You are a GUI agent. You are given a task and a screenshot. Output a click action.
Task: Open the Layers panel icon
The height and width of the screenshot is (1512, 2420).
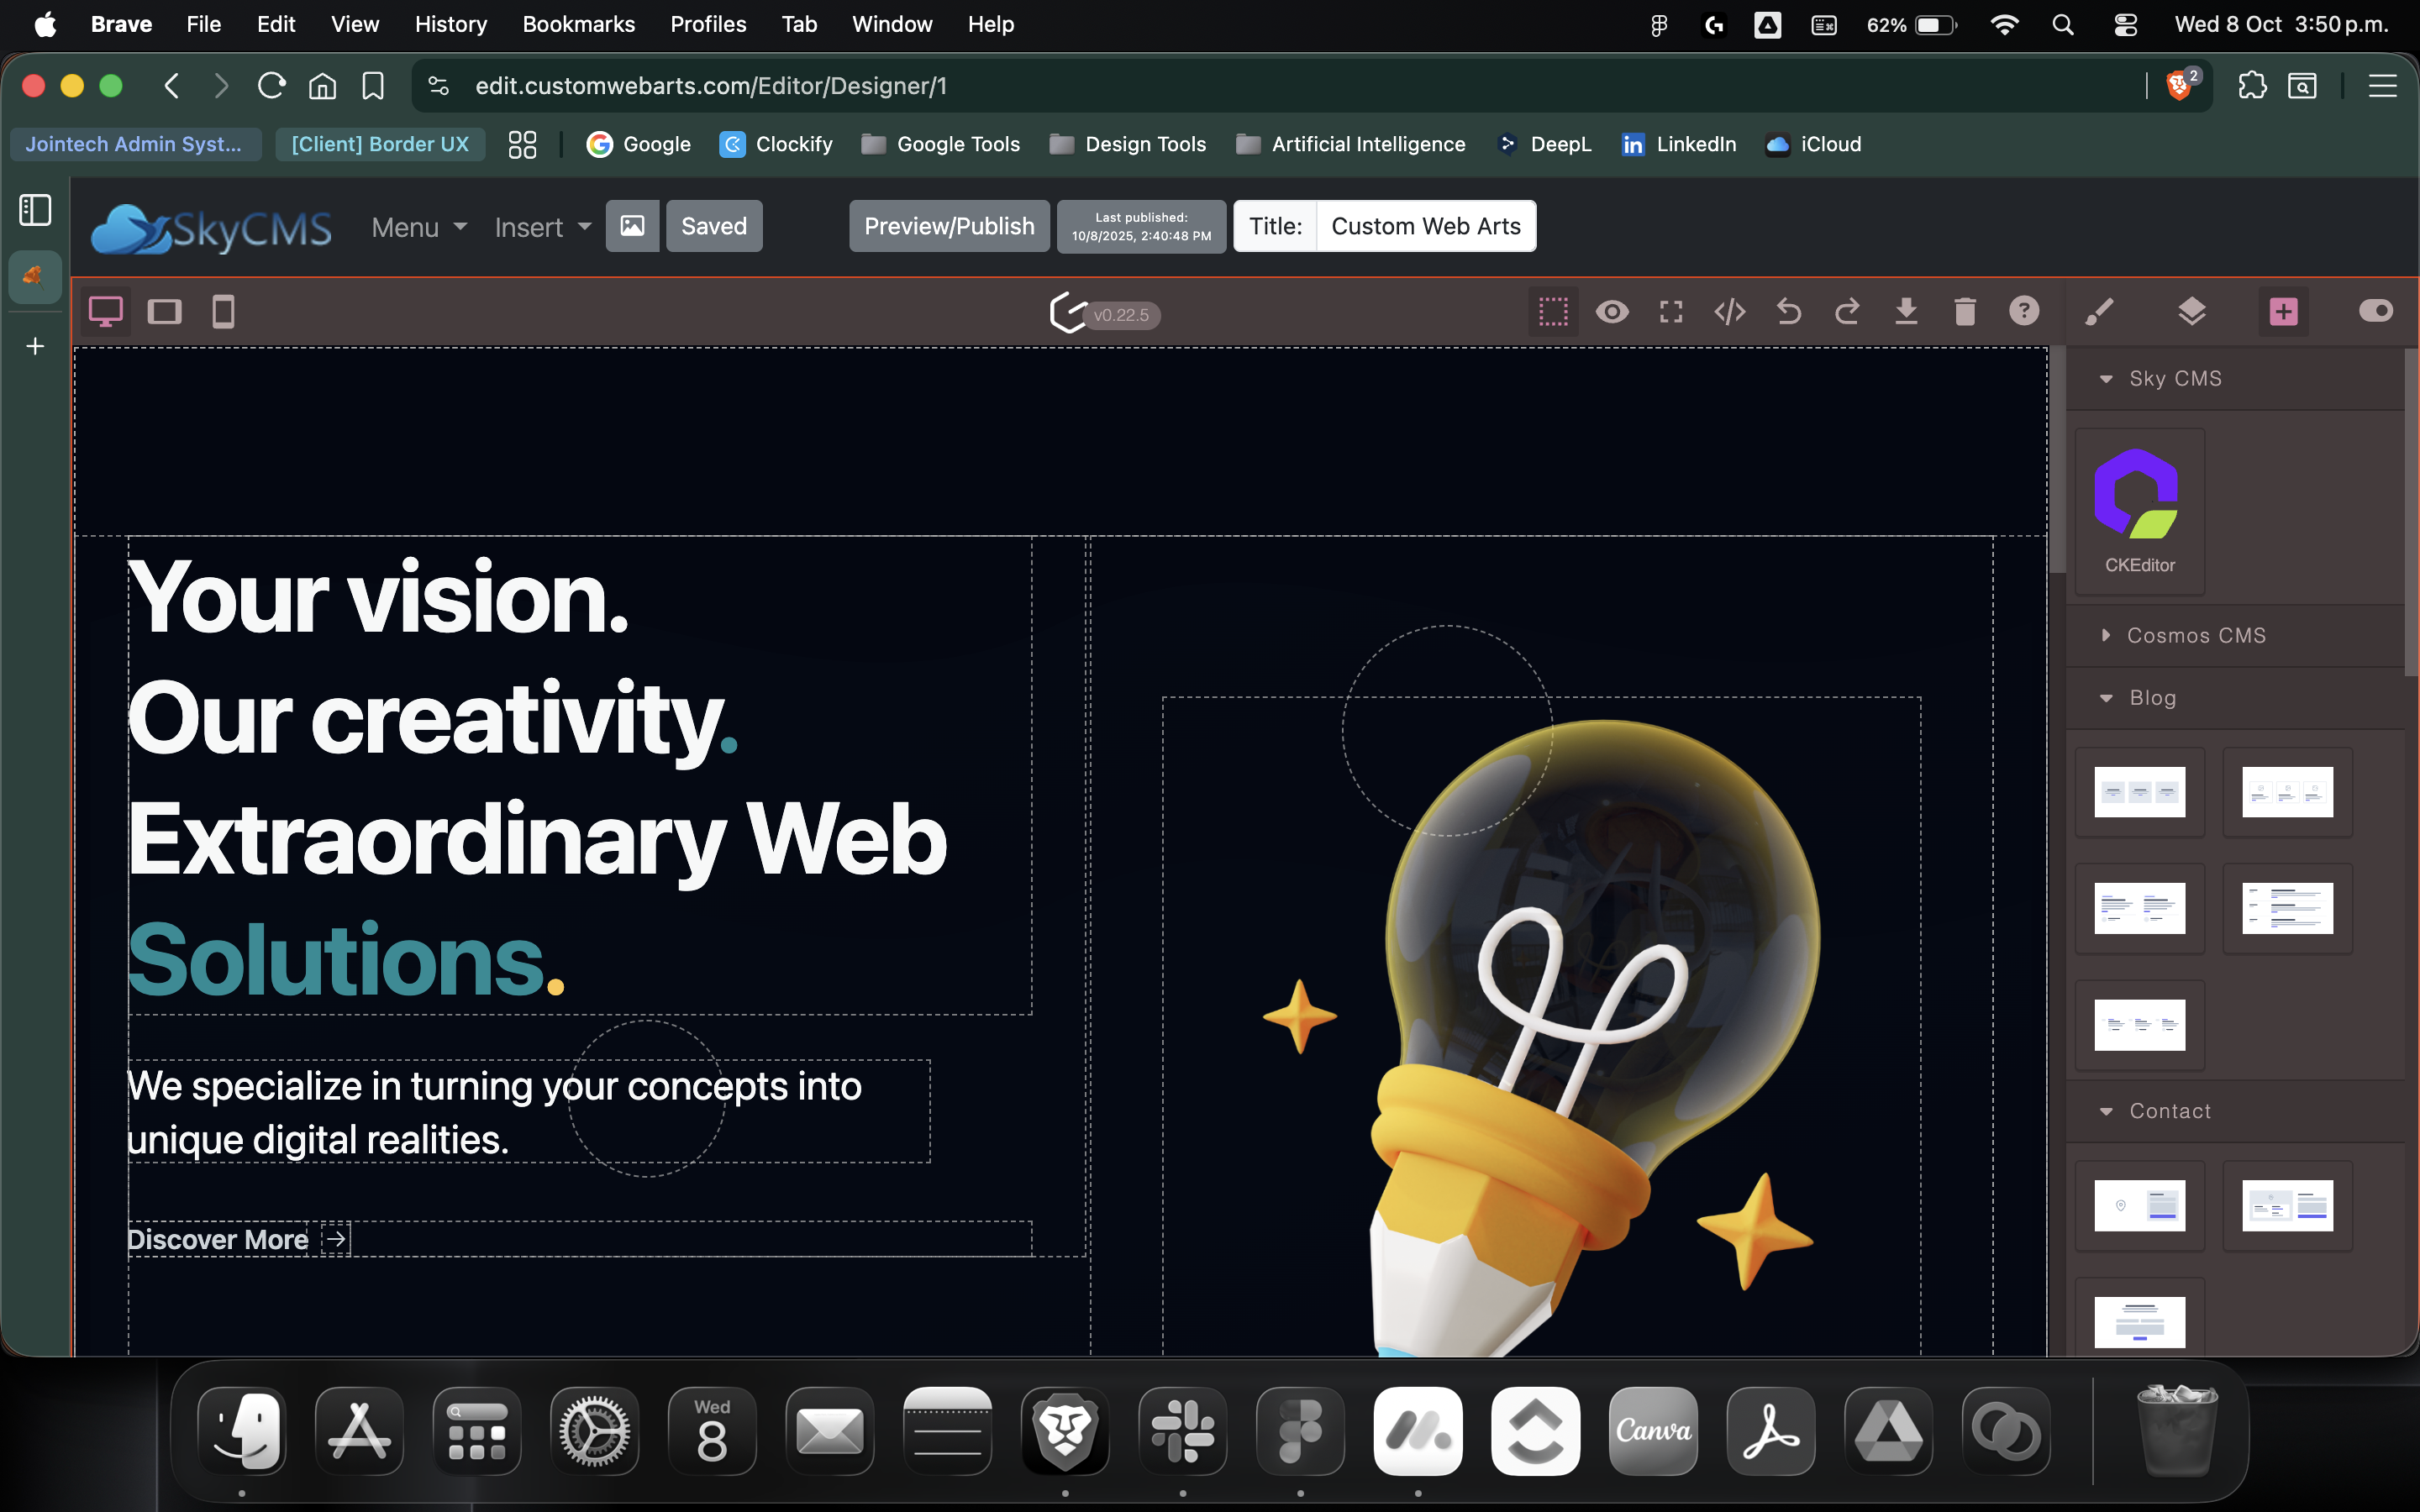(2191, 312)
